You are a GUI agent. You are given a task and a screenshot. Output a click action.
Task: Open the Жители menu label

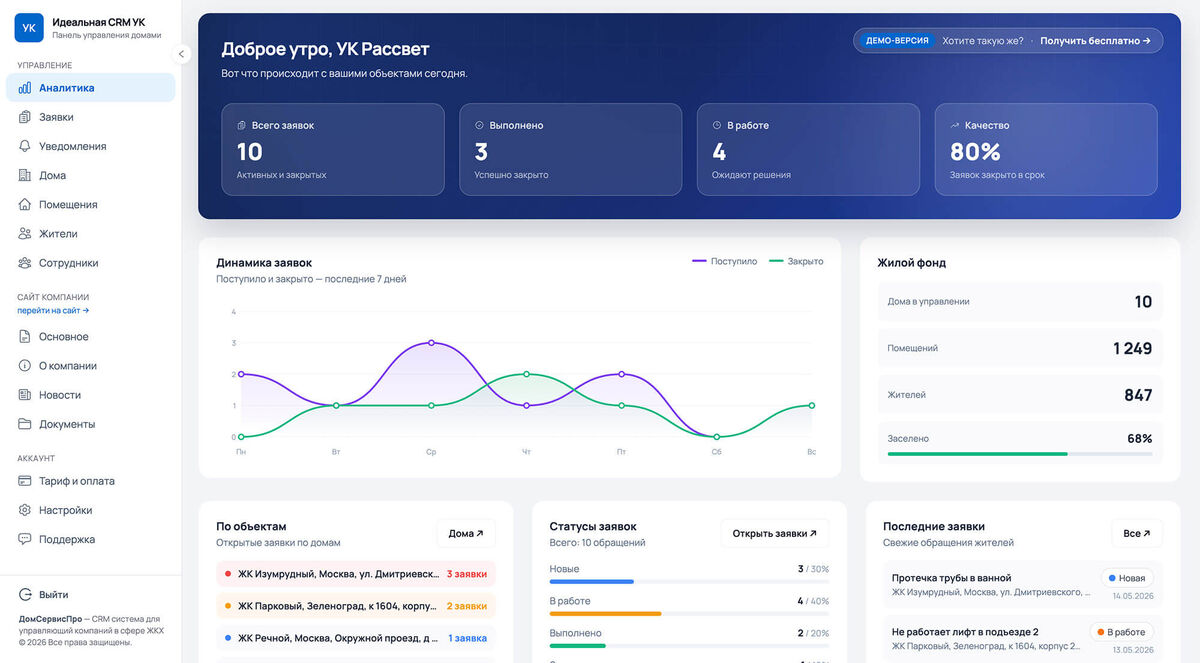pos(58,234)
